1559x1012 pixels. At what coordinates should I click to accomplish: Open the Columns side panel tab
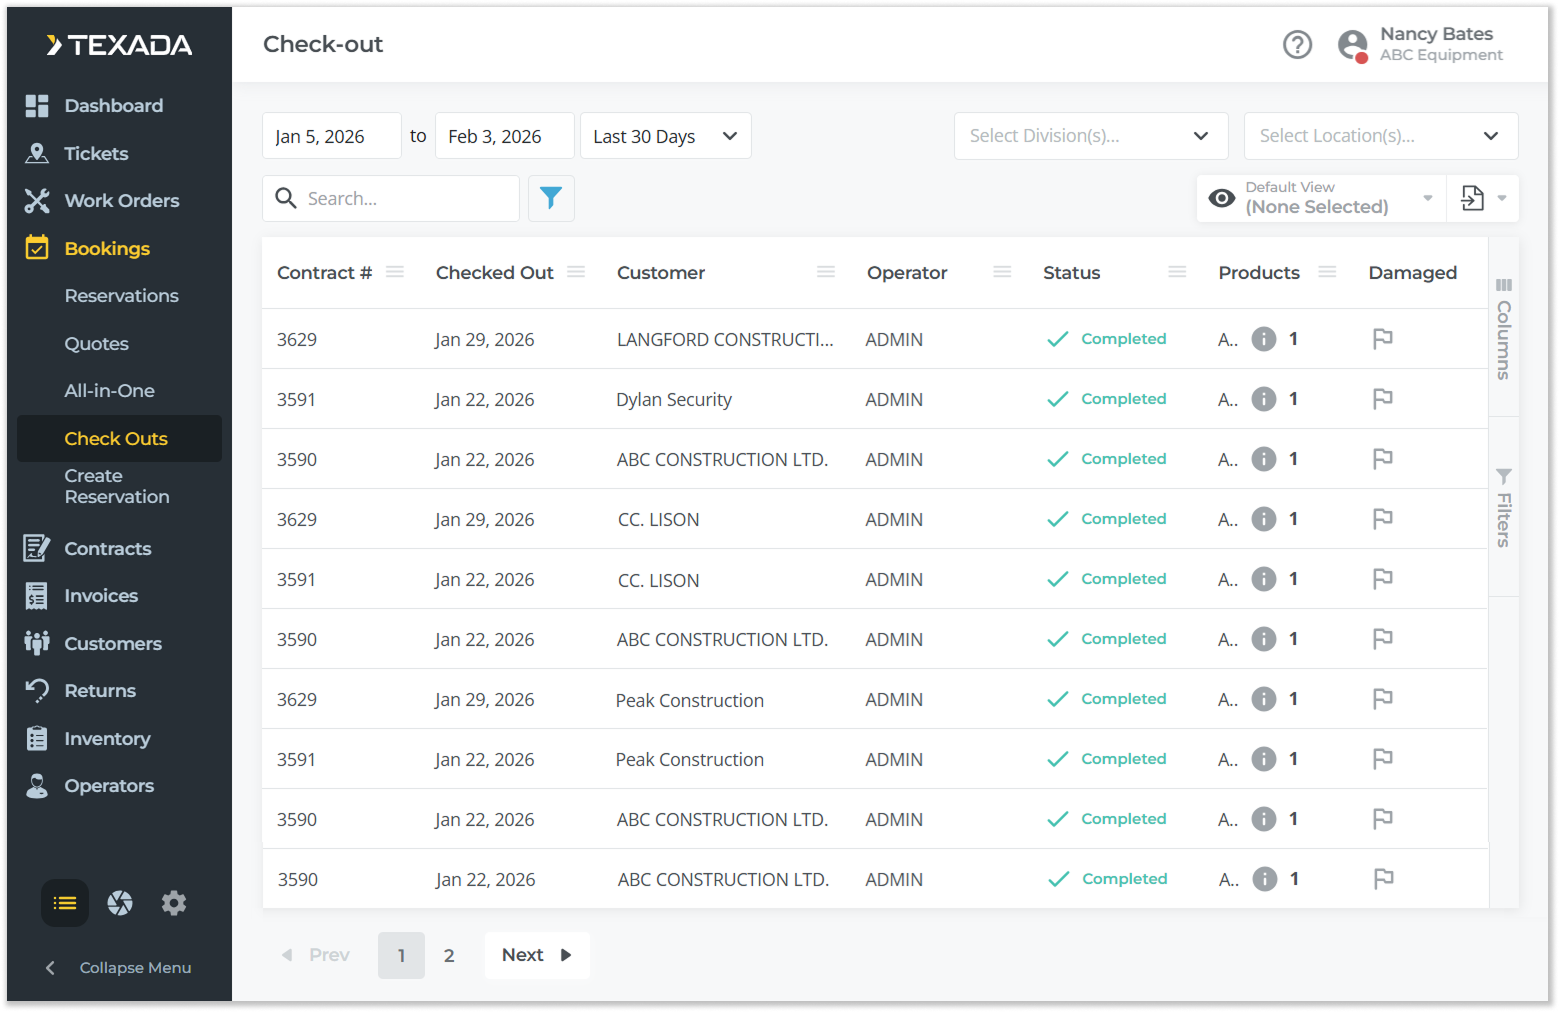click(x=1503, y=329)
